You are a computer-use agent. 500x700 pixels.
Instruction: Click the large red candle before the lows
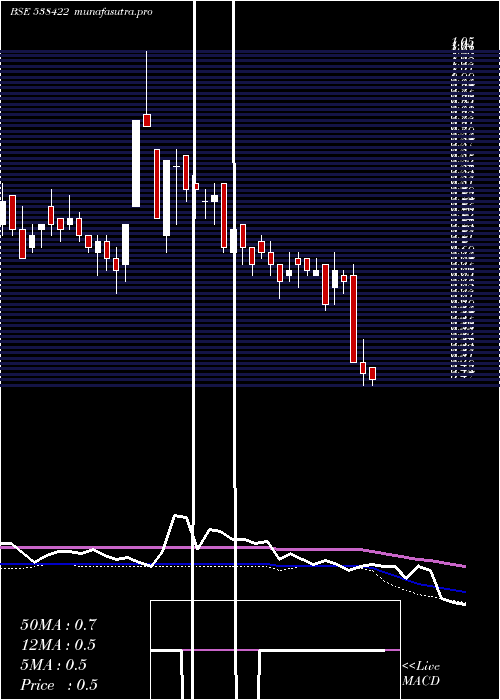tap(354, 319)
